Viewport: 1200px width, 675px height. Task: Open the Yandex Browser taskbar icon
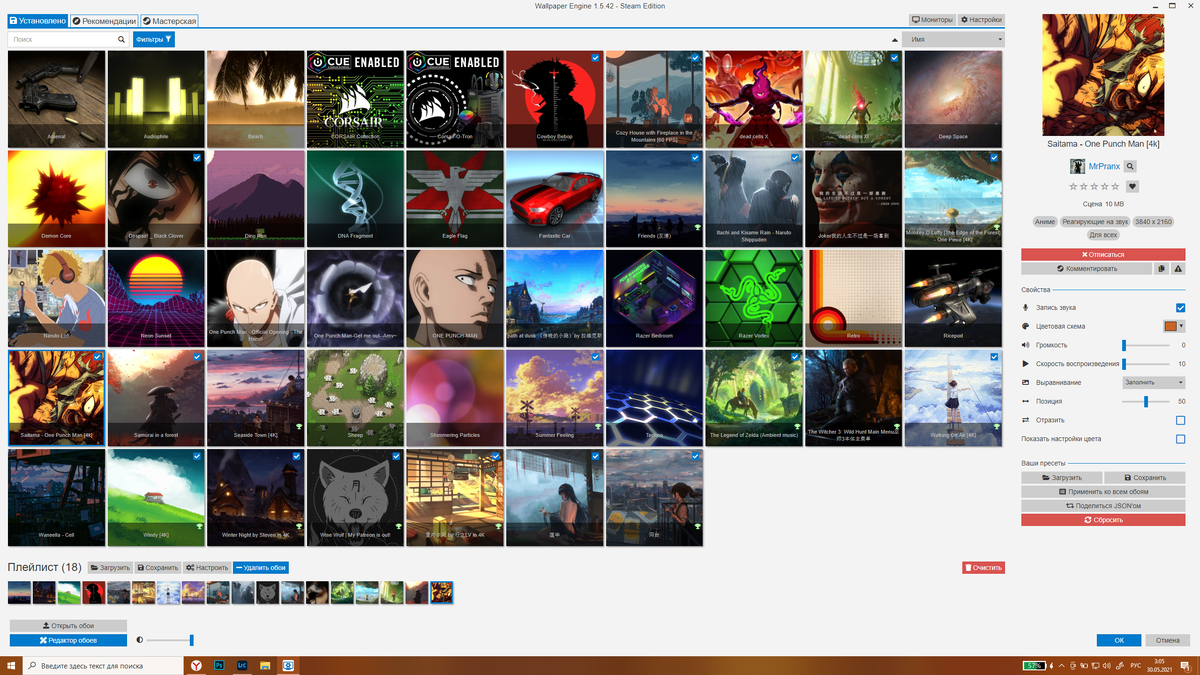coord(196,665)
